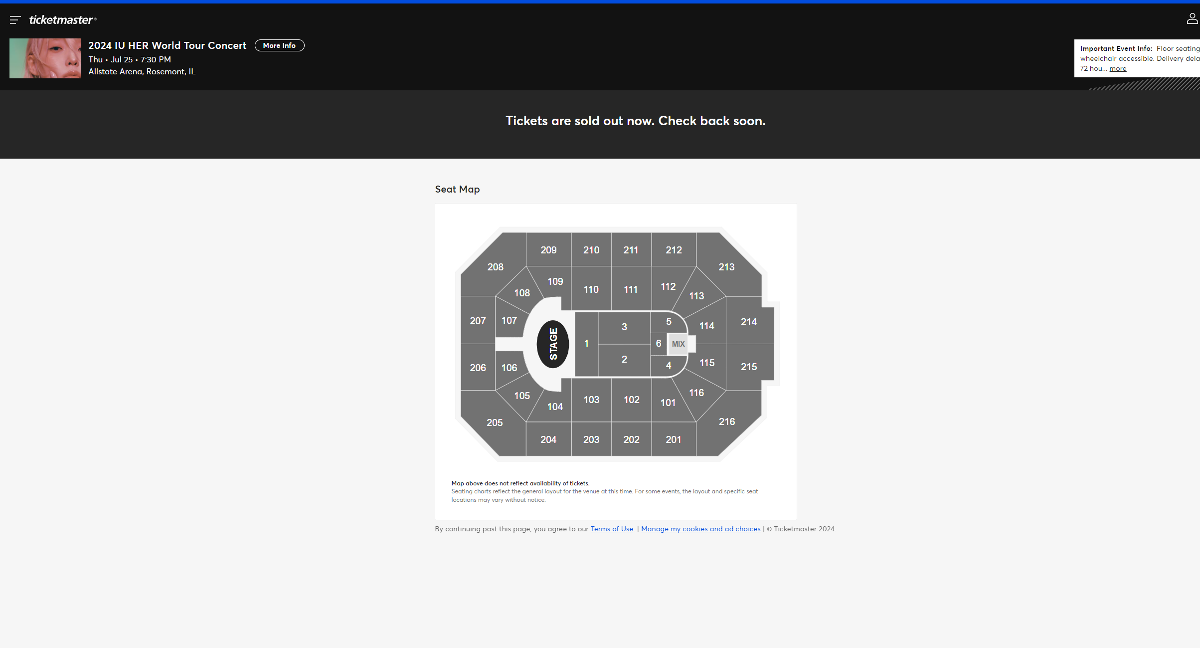
Task: Select section 205 on the seat map
Action: click(495, 423)
